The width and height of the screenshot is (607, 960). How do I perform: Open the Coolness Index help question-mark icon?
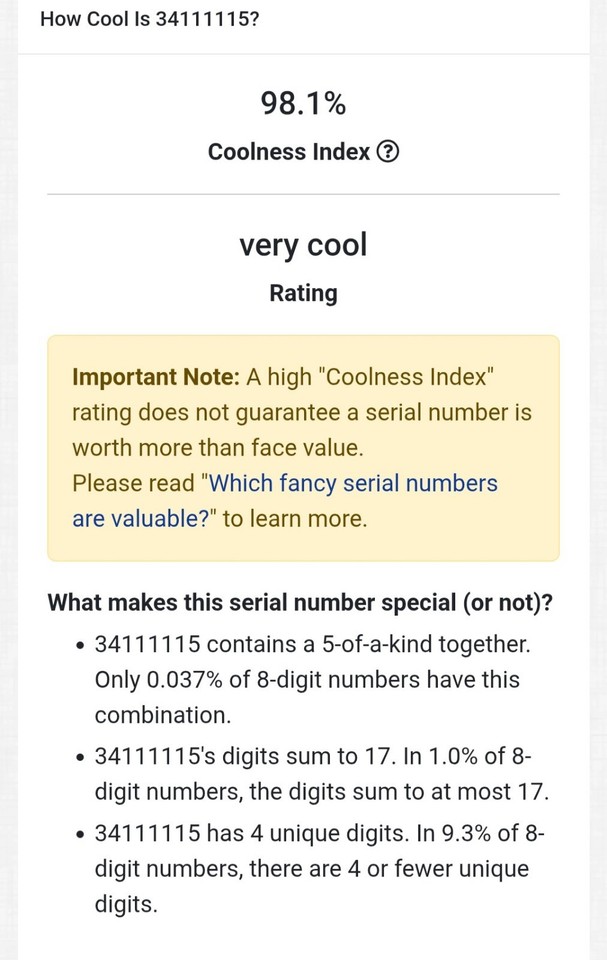387,151
